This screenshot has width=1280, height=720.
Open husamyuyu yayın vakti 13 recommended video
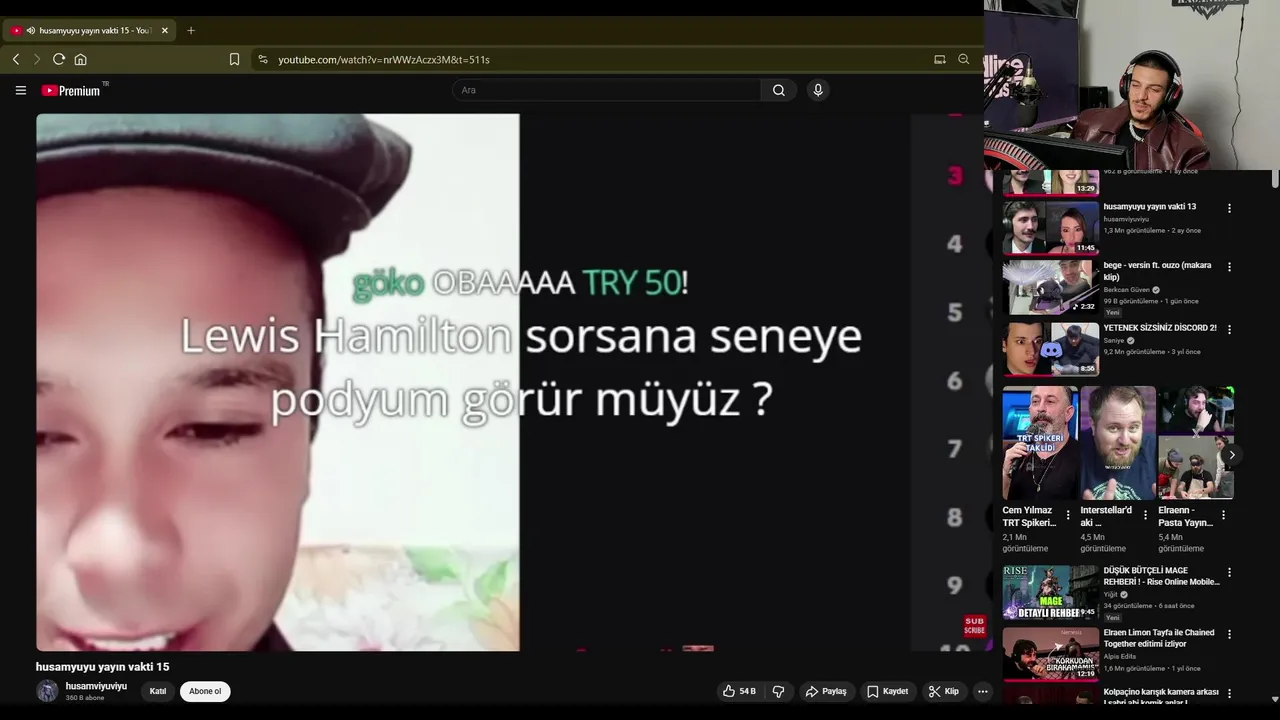point(1149,207)
